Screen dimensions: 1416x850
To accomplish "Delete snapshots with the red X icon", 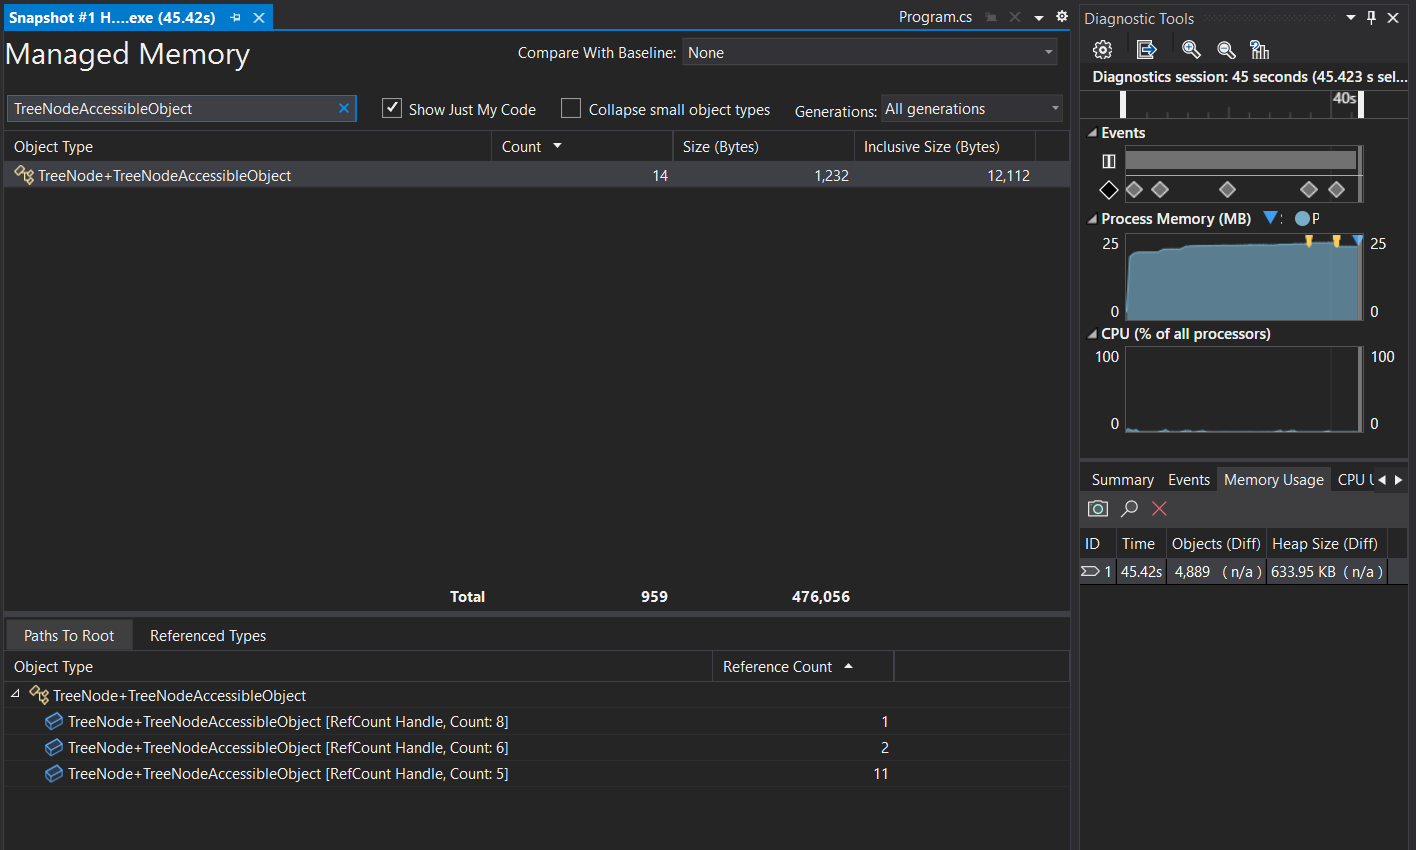I will (1158, 508).
